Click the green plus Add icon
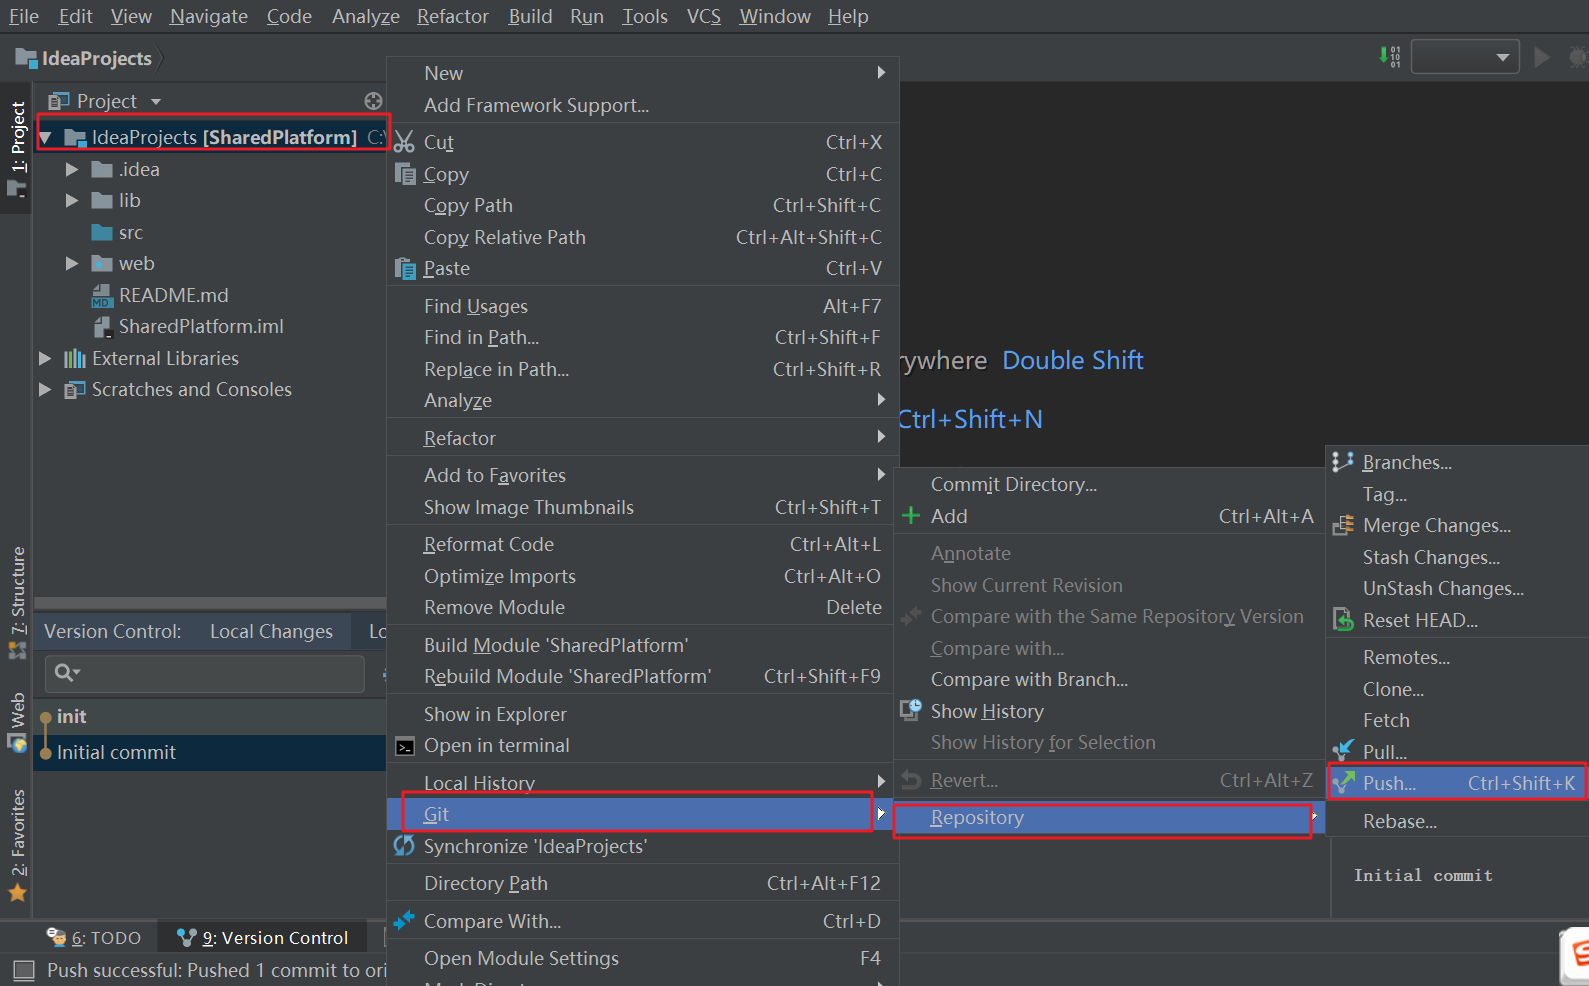 pyautogui.click(x=911, y=516)
